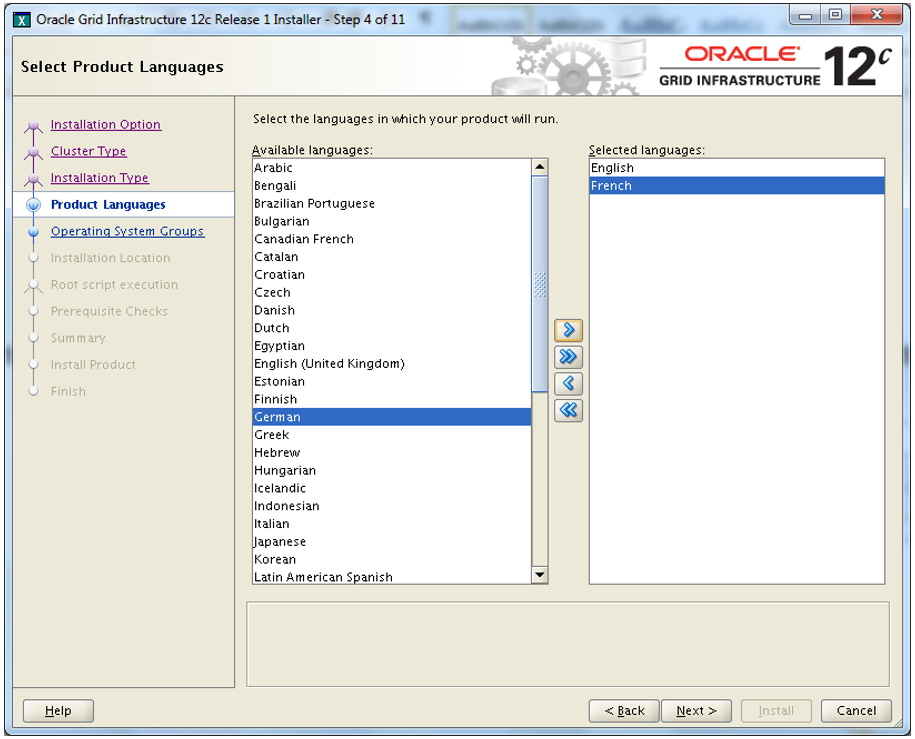The width and height of the screenshot is (915, 739).
Task: Click the installer X icon in title bar
Action: [x=22, y=20]
